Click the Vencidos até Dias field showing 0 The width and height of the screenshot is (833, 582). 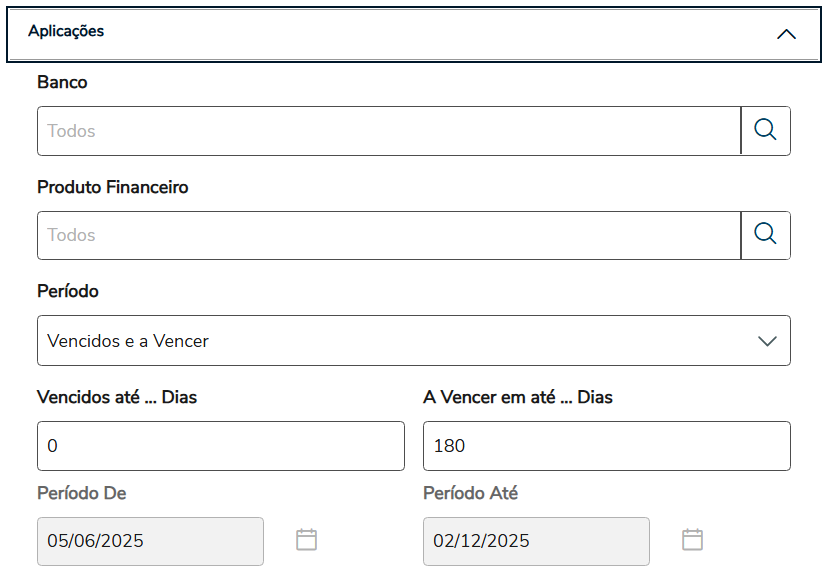220,446
